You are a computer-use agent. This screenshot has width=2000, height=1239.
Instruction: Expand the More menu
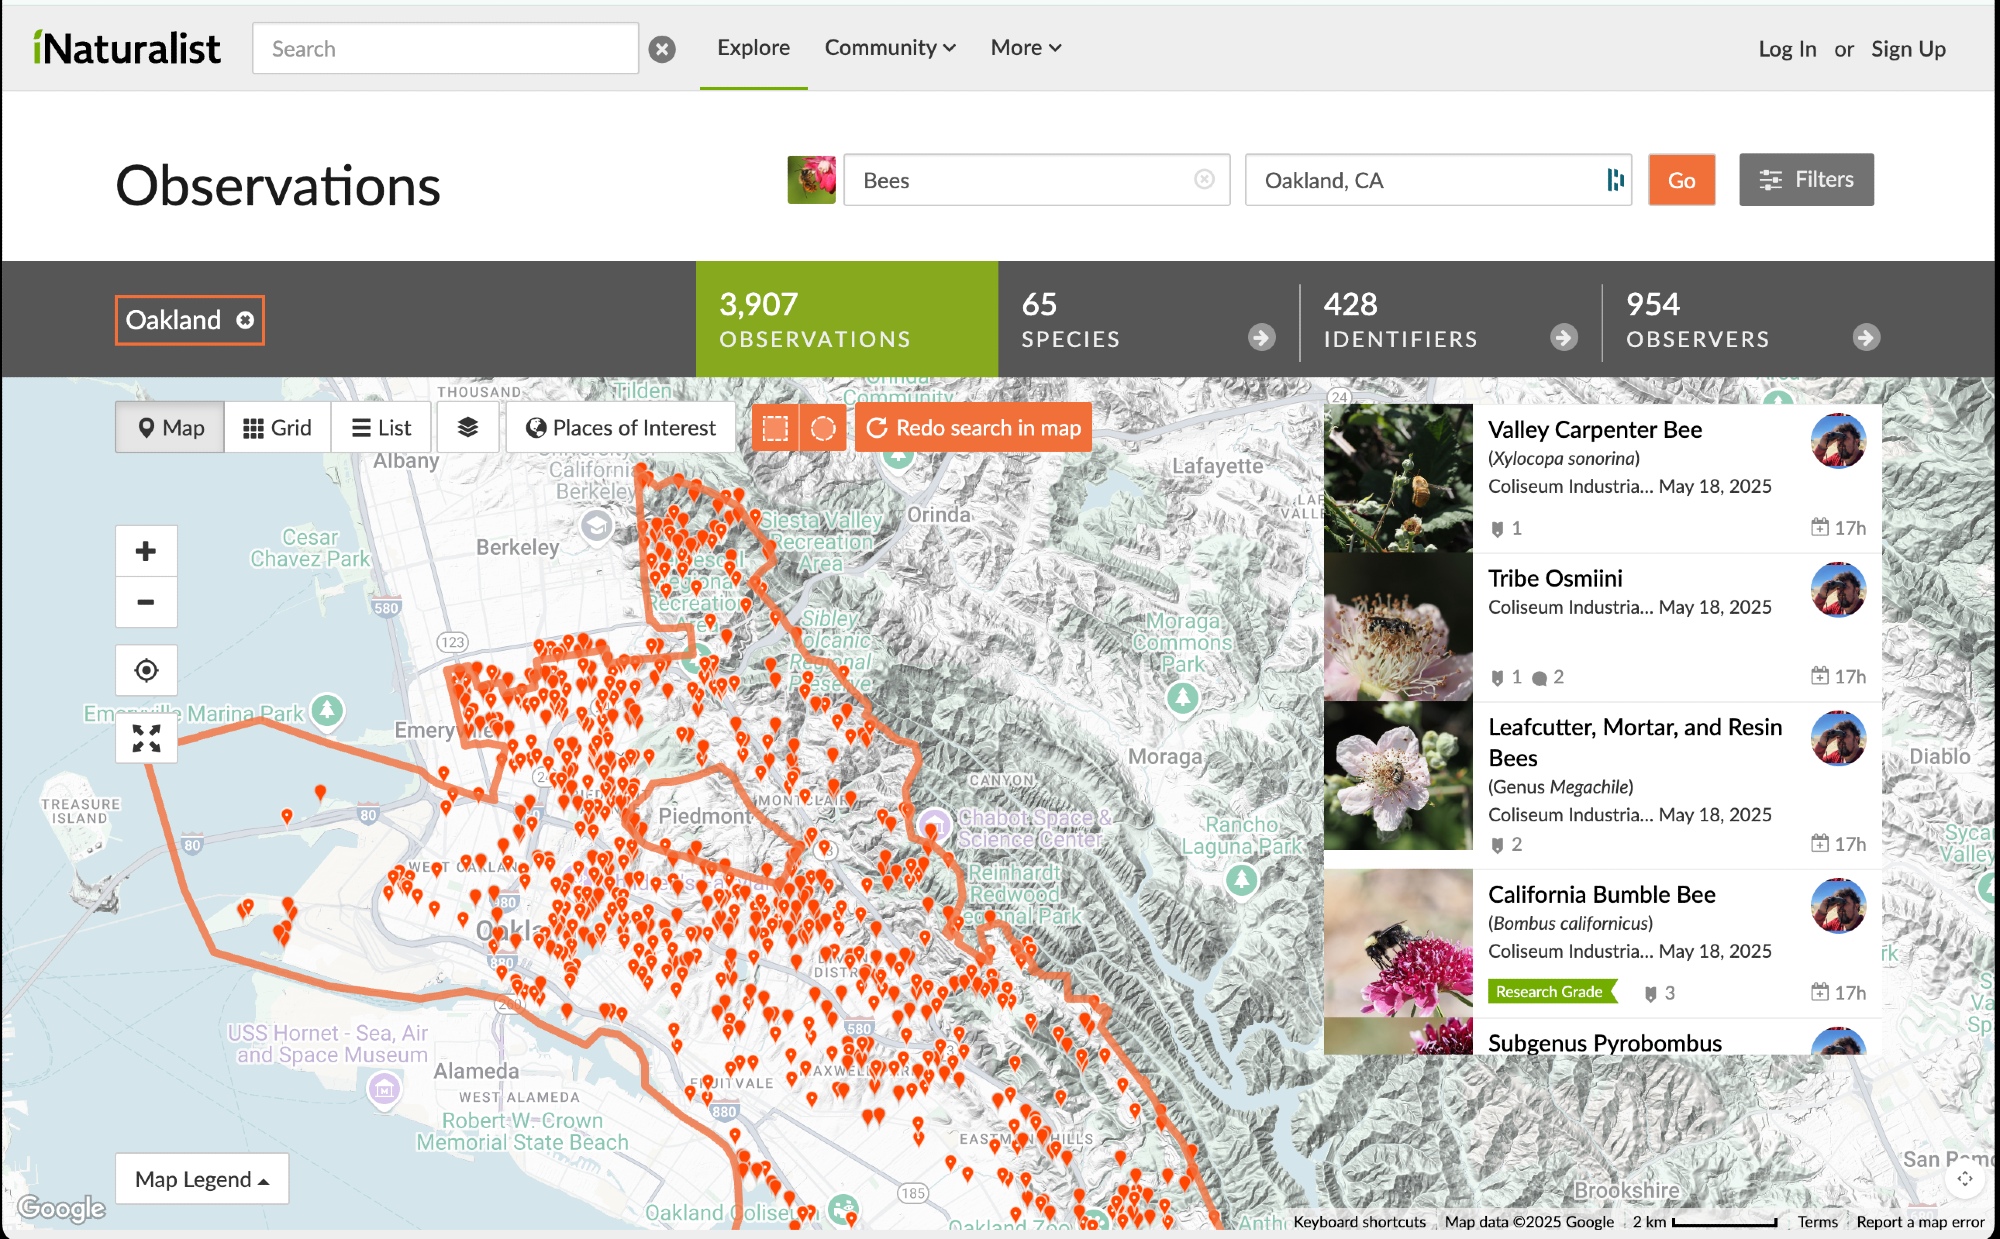point(1026,48)
